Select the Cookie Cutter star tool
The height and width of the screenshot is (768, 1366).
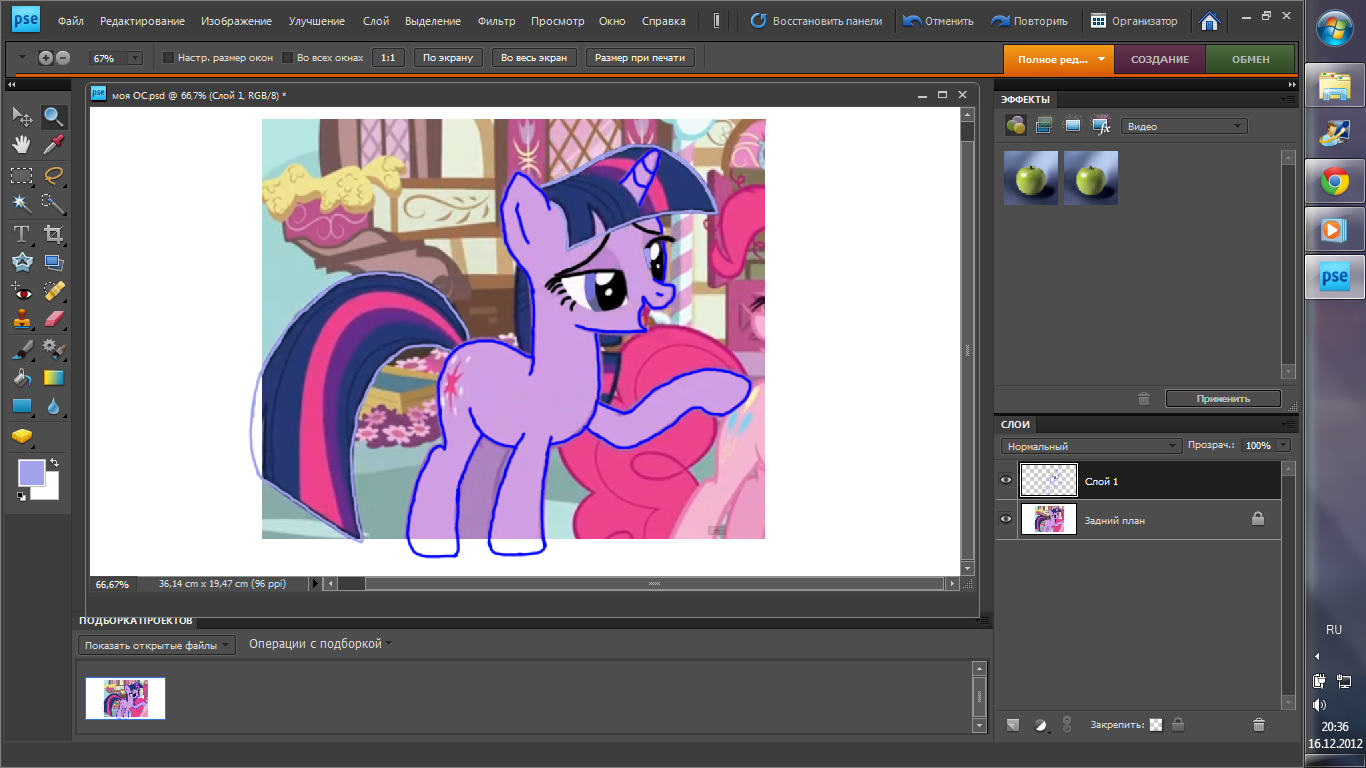pyautogui.click(x=22, y=262)
